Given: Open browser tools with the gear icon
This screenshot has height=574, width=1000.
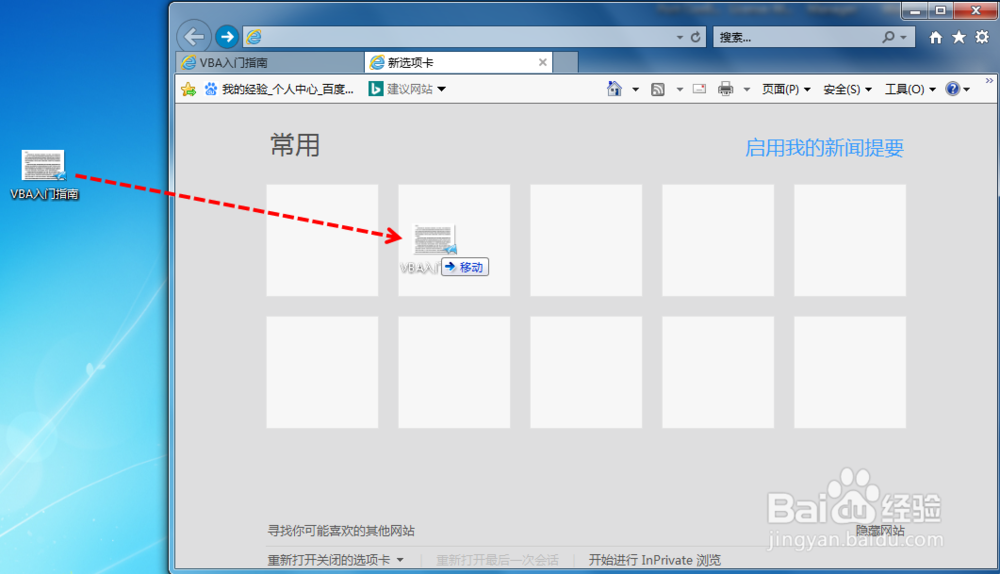Looking at the screenshot, I should point(982,37).
